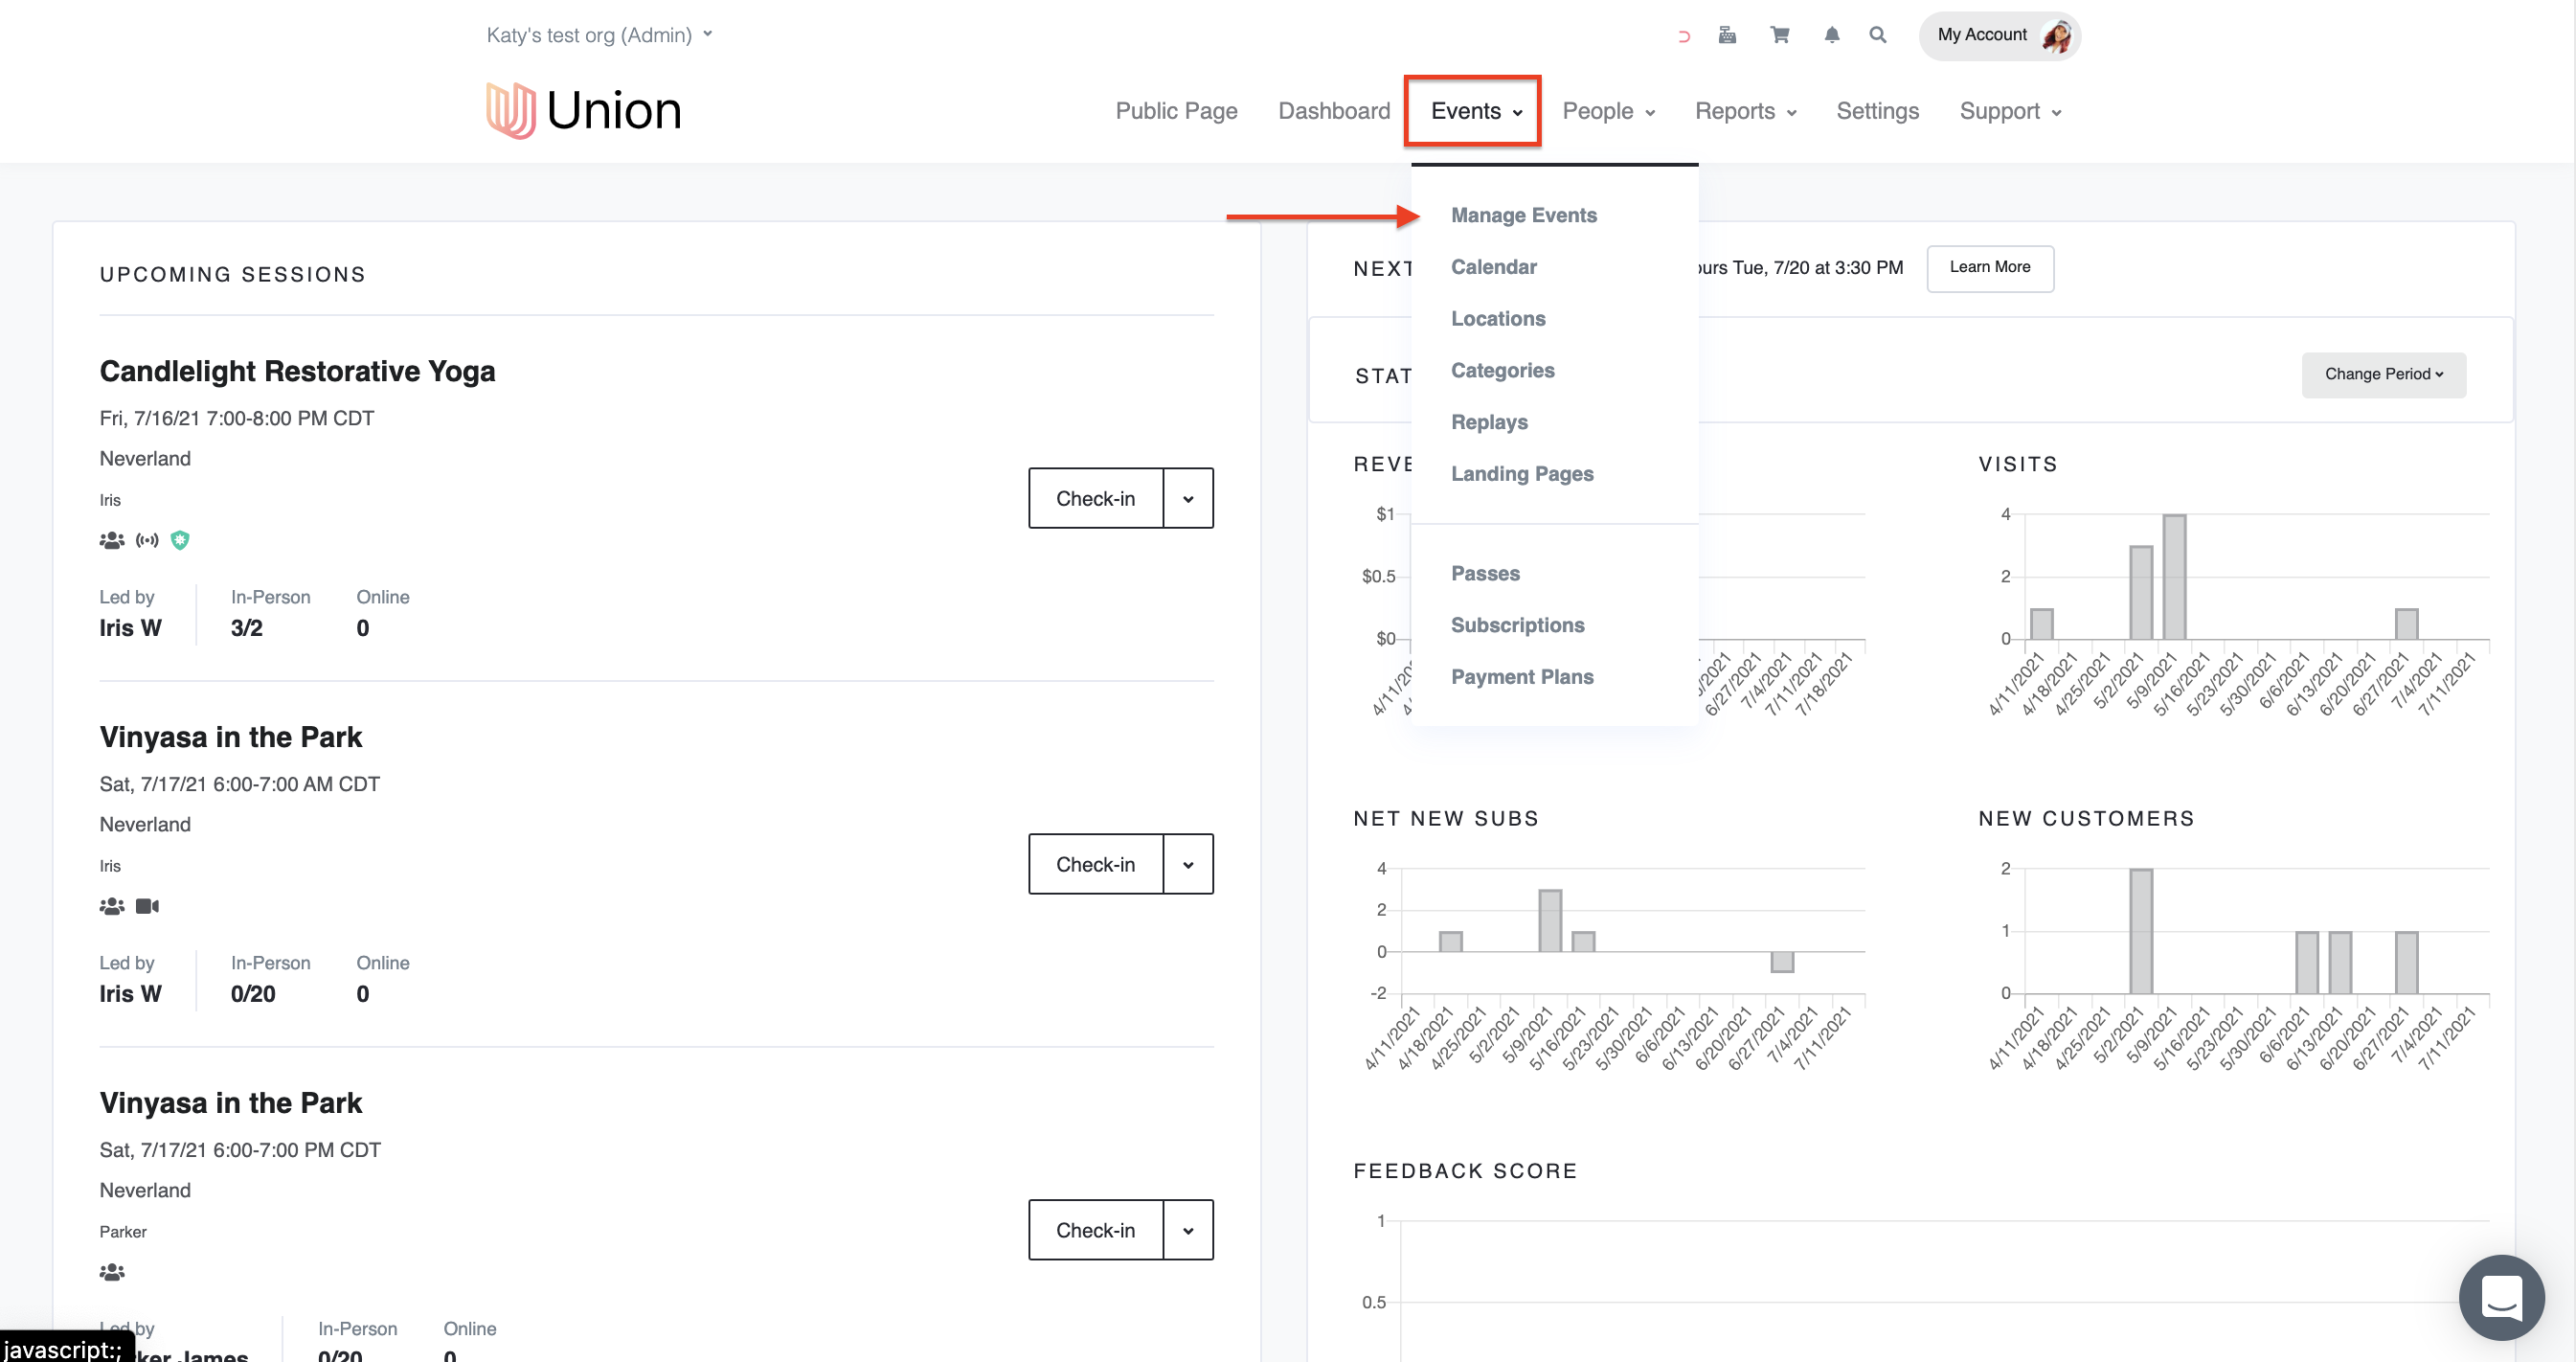Open the My Account button

pyautogui.click(x=1998, y=35)
